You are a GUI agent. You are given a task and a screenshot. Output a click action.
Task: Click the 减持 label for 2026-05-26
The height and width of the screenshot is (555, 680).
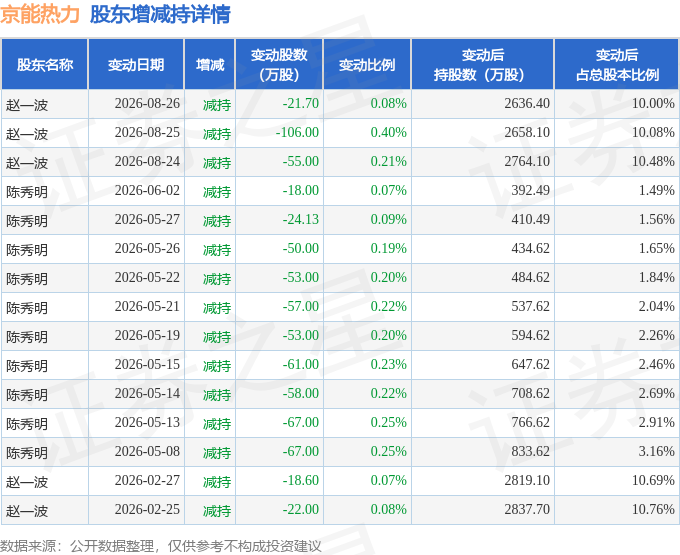point(217,249)
